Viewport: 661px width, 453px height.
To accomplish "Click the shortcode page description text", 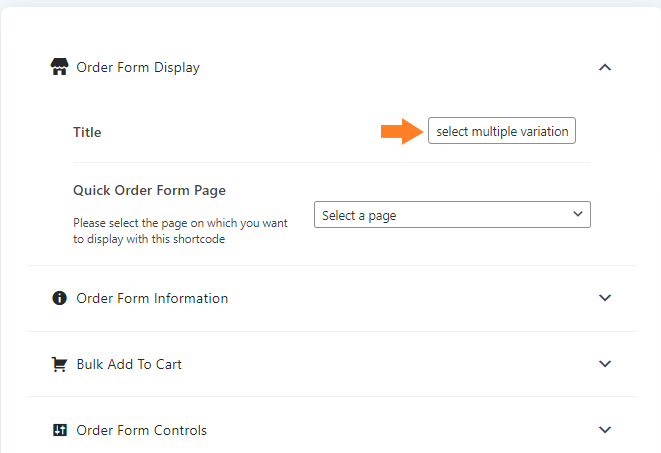I will (x=180, y=231).
